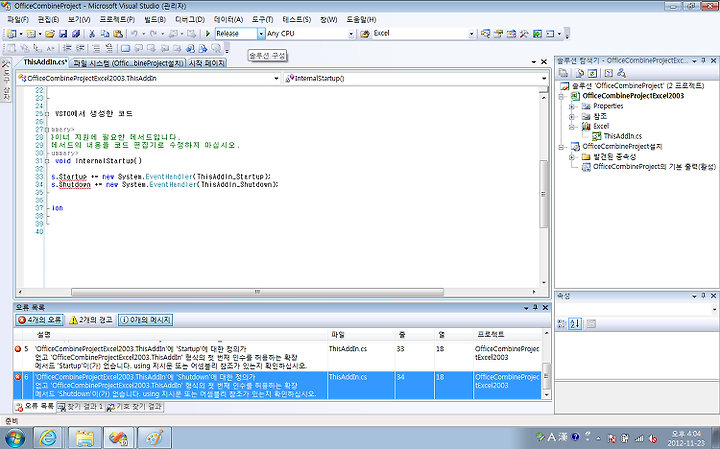Screen dimensions: 720x449
Task: Open the Release configuration dropdown
Action: [x=261, y=34]
